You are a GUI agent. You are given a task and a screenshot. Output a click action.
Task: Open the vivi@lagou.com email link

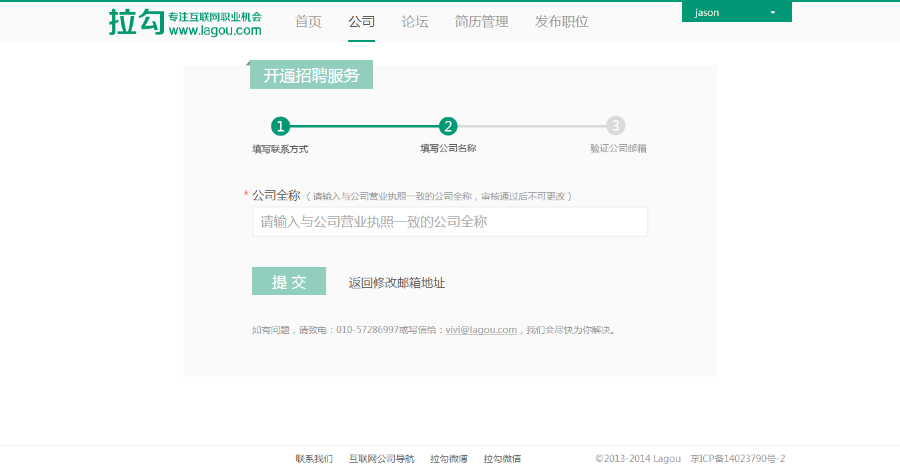pos(481,330)
